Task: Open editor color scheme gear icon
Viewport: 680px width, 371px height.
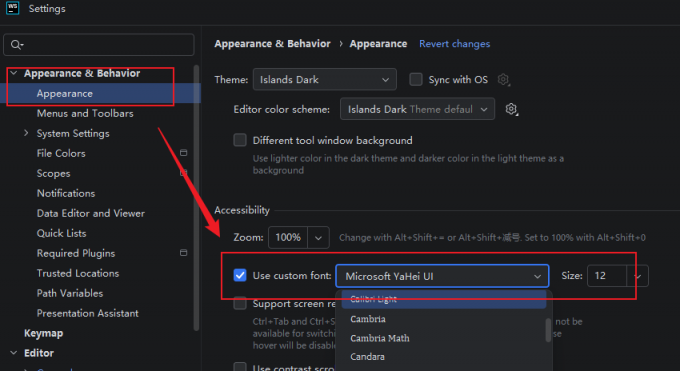Action: tap(512, 109)
